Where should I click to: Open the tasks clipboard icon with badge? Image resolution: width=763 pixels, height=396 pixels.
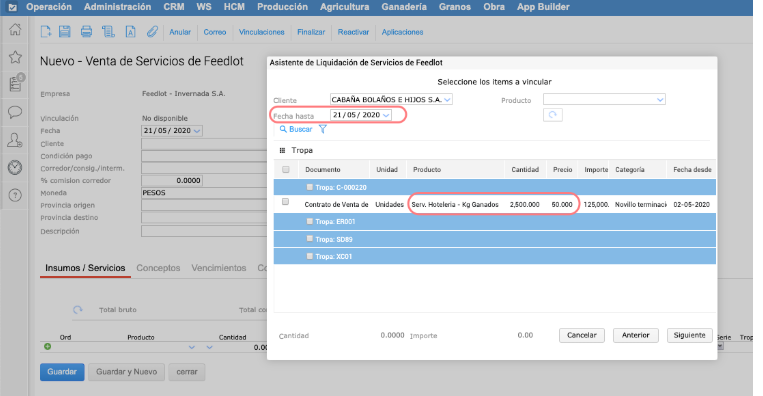tap(16, 83)
